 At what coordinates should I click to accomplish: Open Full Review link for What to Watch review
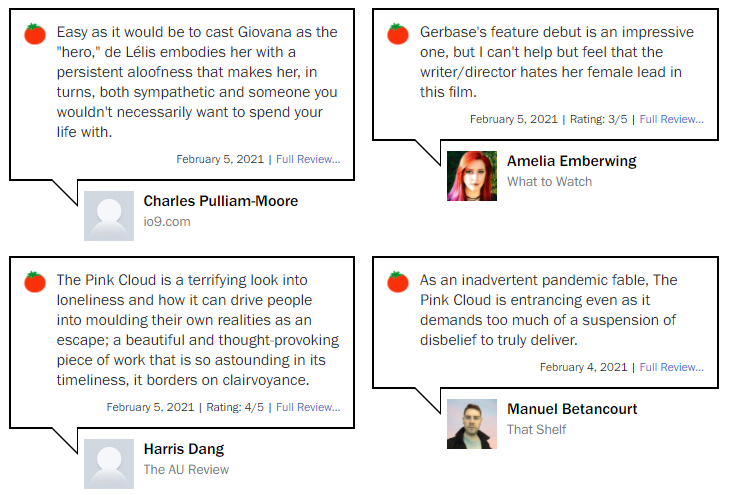tap(672, 119)
